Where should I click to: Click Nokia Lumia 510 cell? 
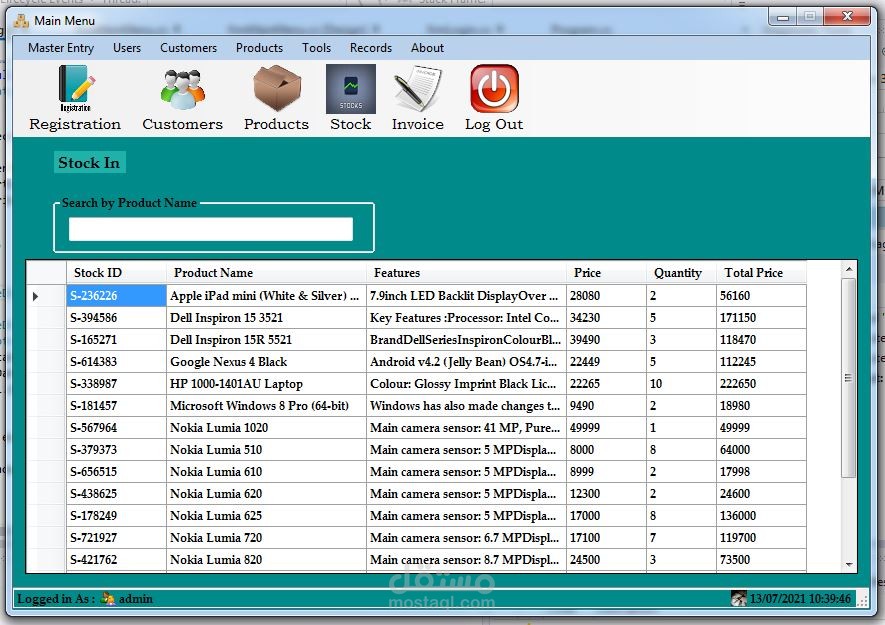pyautogui.click(x=266, y=450)
